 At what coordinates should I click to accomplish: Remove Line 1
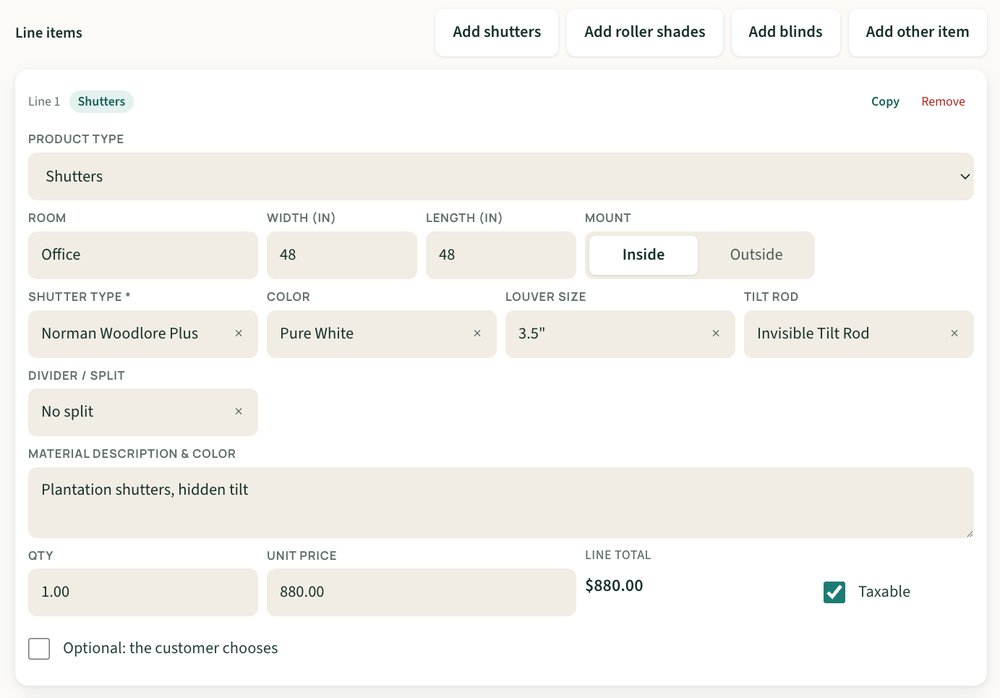click(x=943, y=101)
